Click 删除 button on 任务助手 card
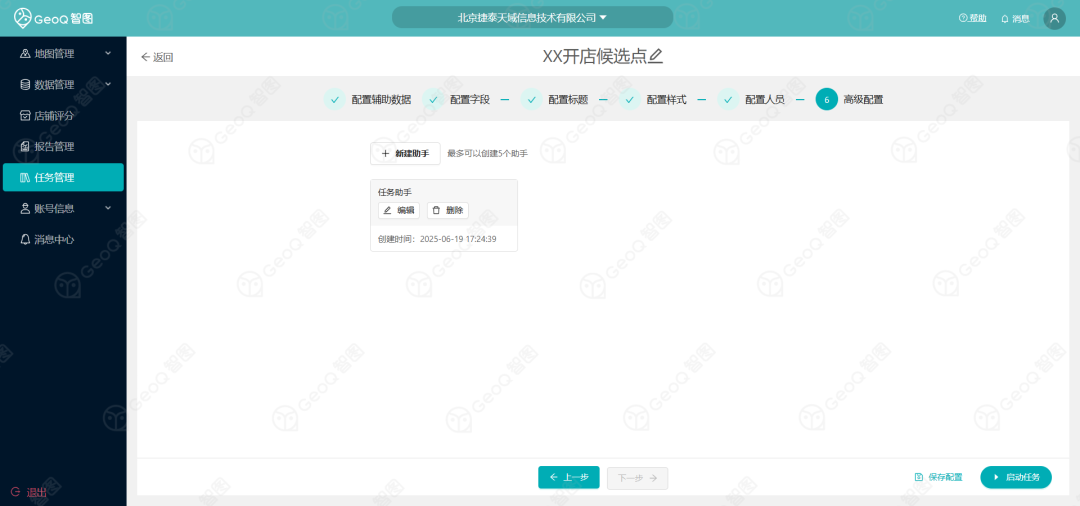Viewport: 1080px width, 506px height. pos(448,211)
